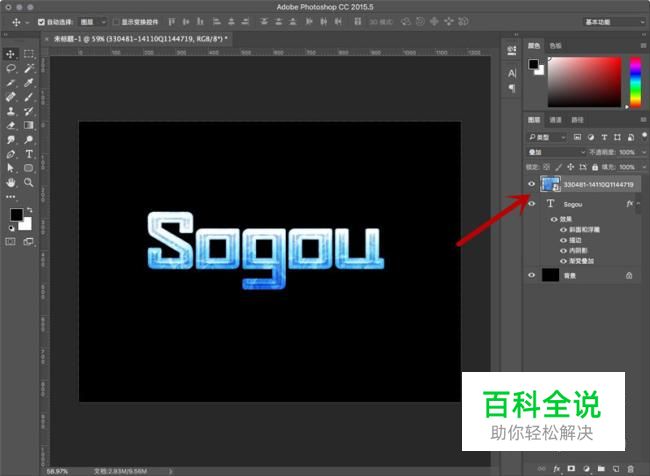
Task: Swap foreground and background colors
Action: point(29,210)
